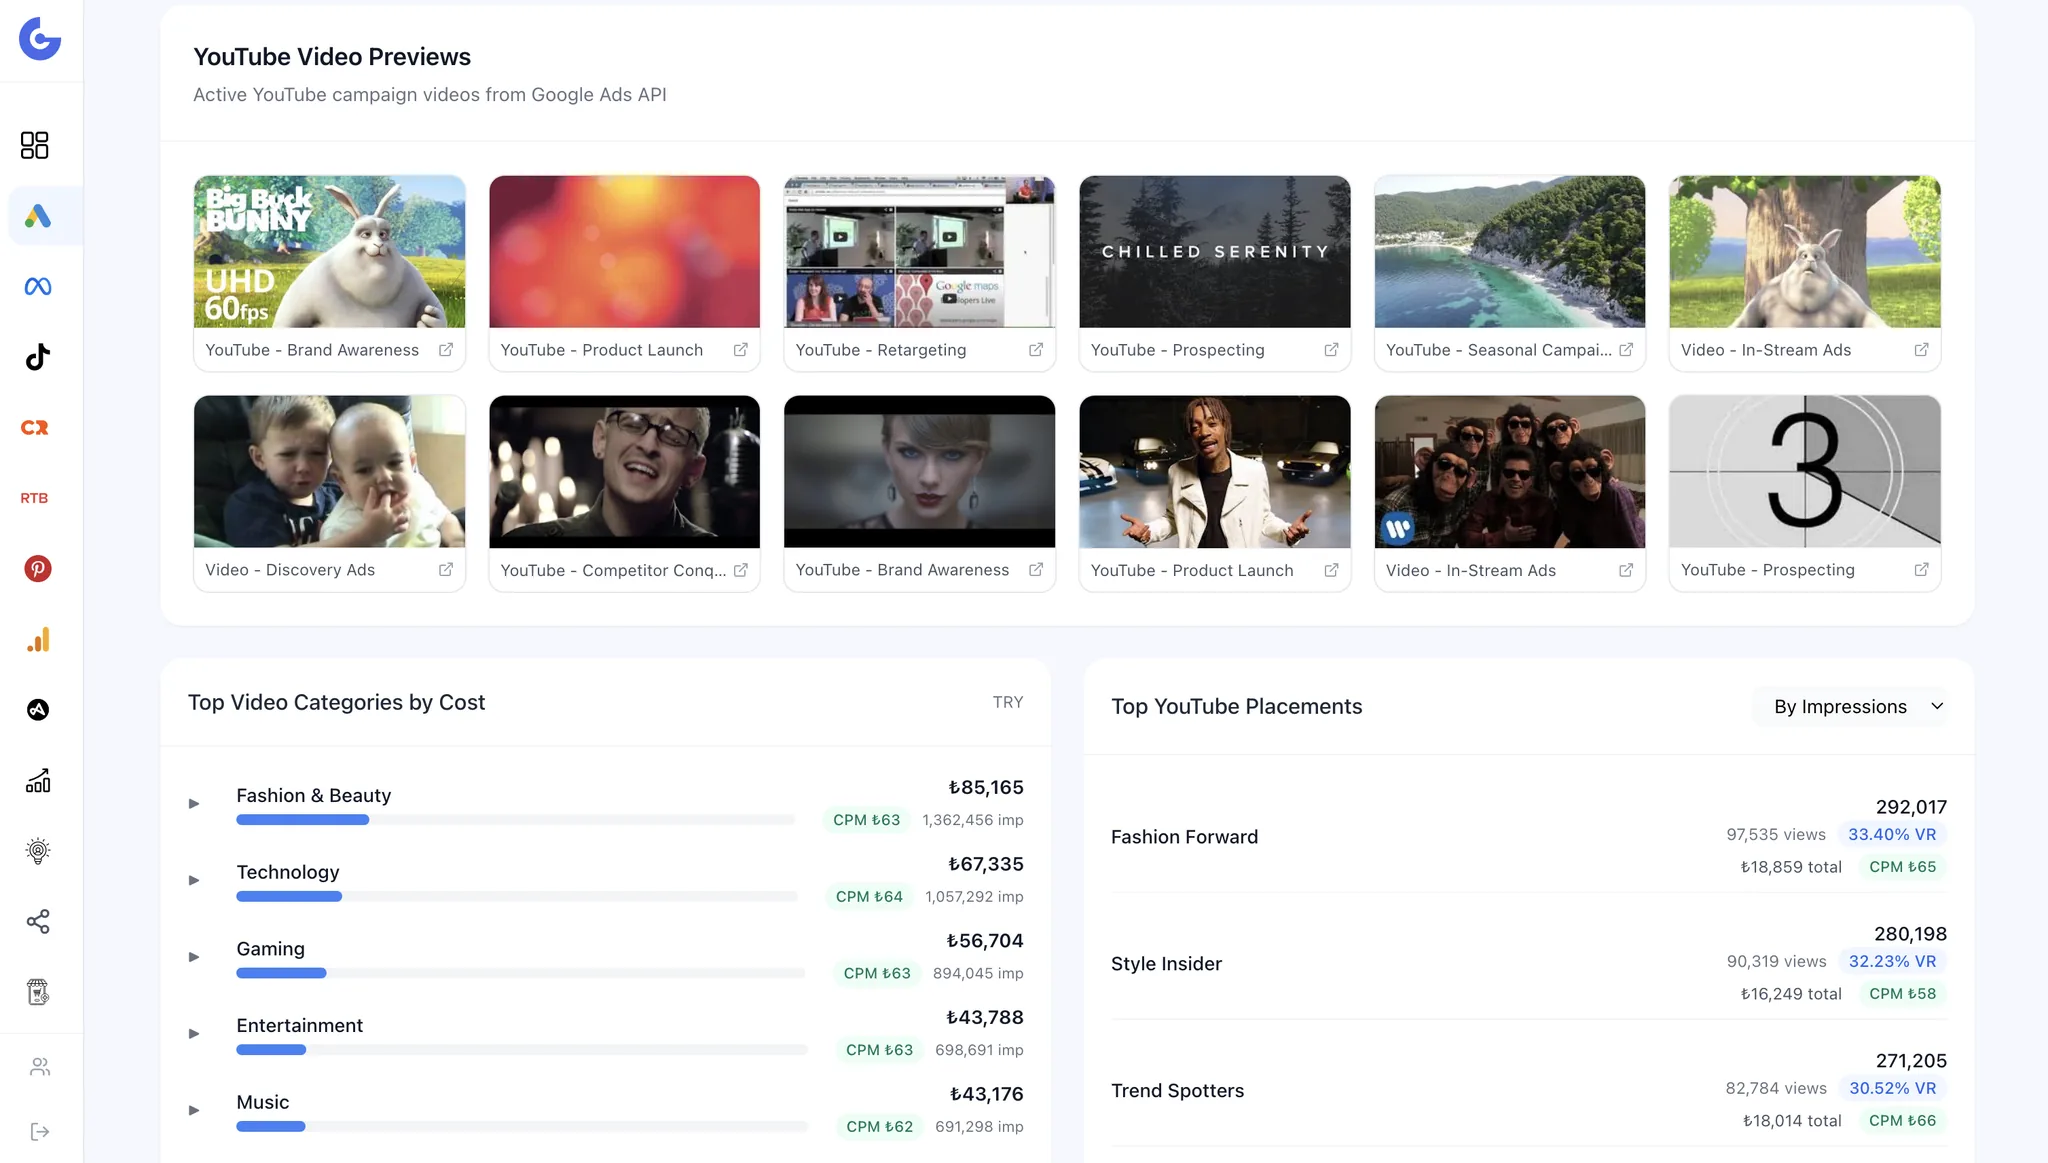
Task: Open the By Impressions dropdown
Action: tap(1850, 707)
